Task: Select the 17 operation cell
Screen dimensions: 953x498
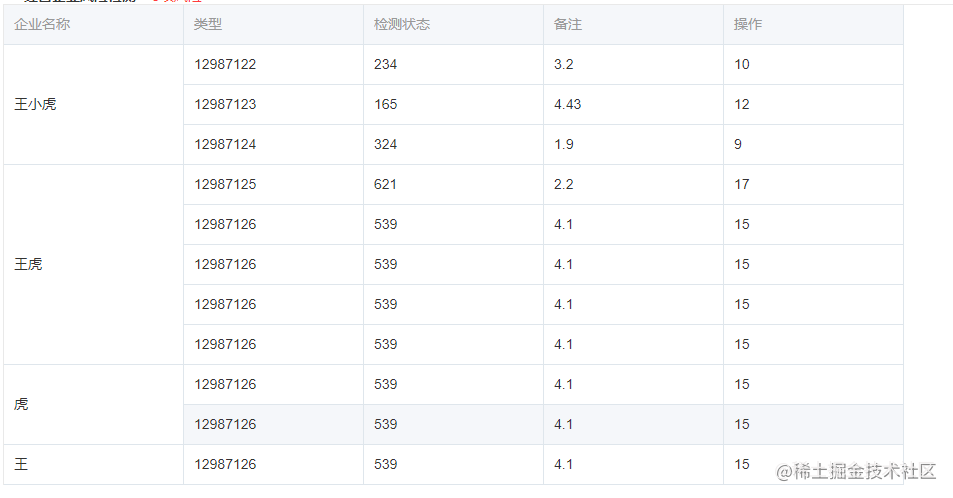Action: tap(741, 184)
